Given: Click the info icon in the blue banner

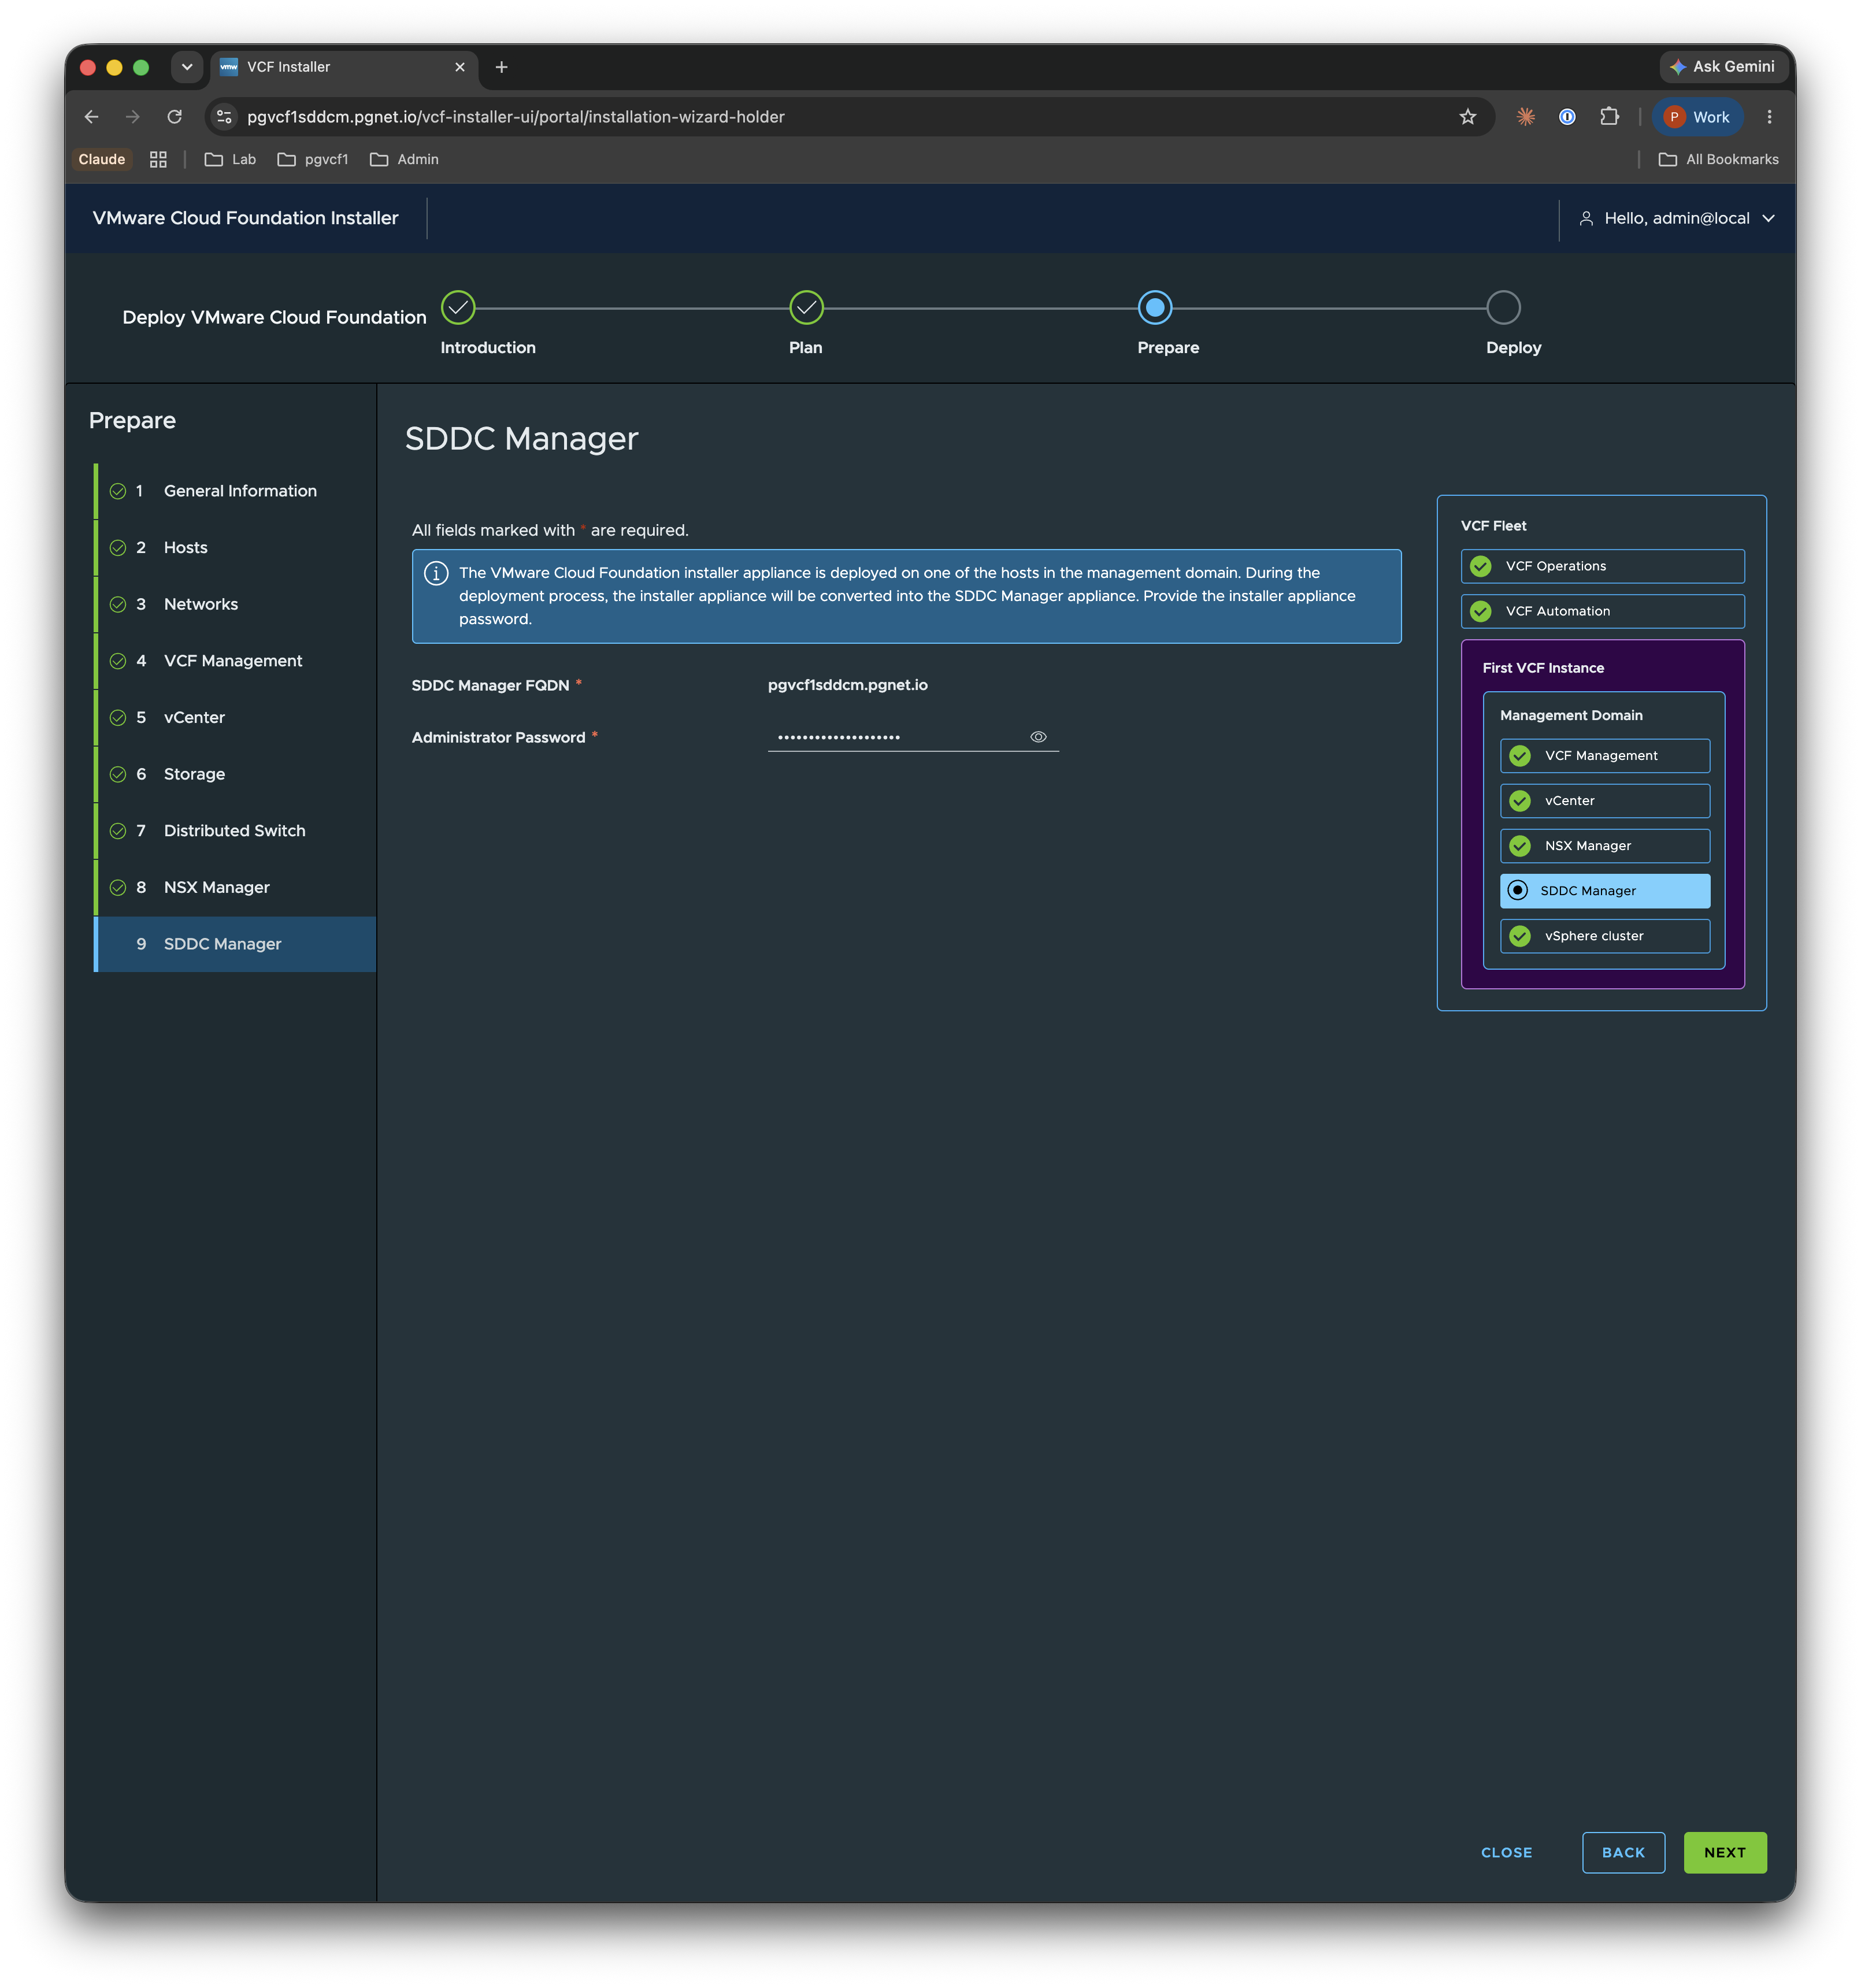Looking at the screenshot, I should 436,573.
